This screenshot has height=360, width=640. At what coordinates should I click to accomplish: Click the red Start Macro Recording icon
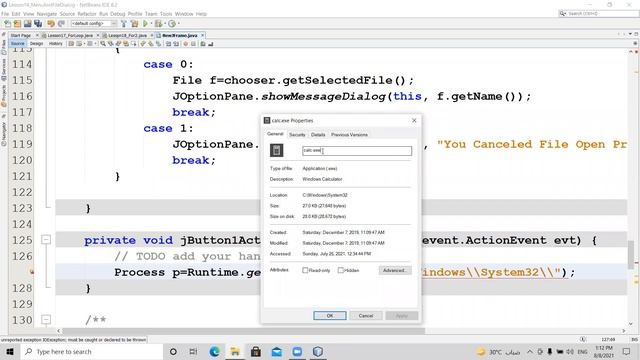coord(186,44)
